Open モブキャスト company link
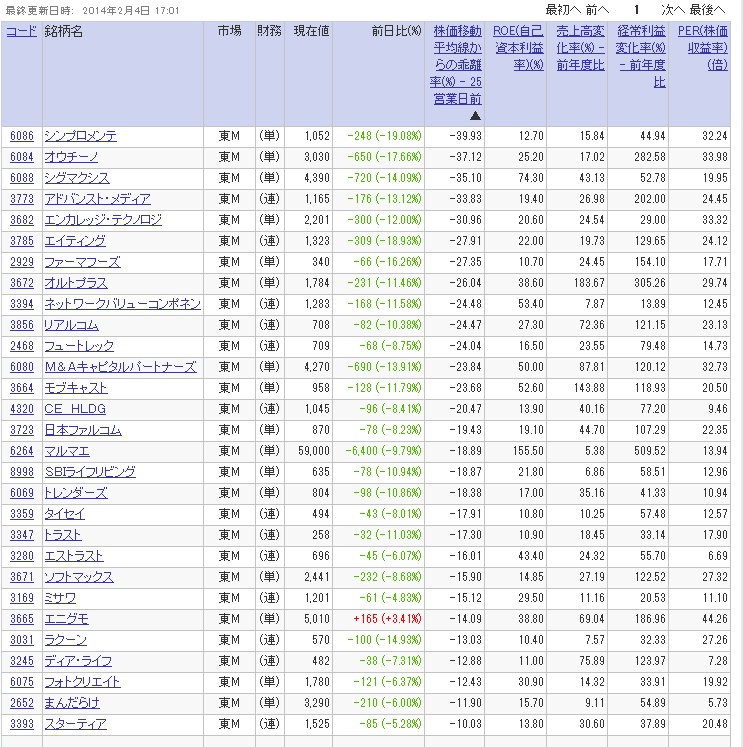 click(76, 388)
